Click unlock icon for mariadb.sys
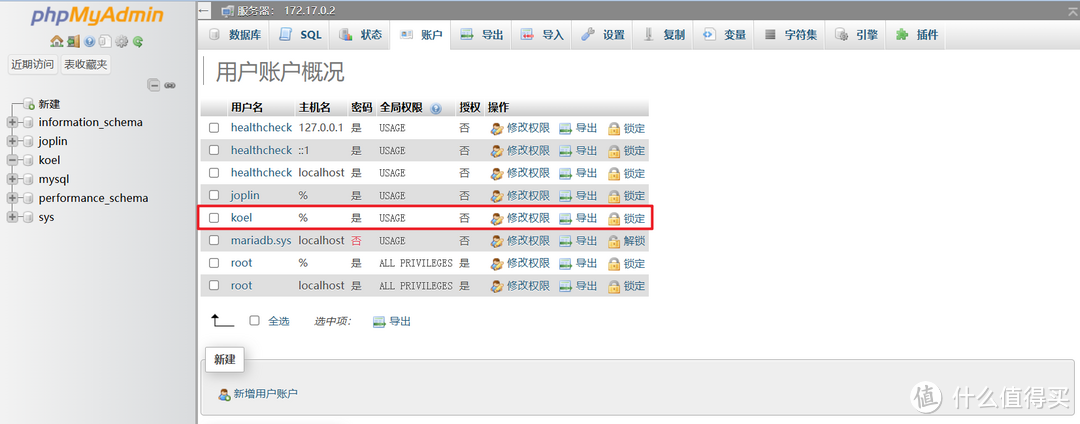 click(614, 242)
